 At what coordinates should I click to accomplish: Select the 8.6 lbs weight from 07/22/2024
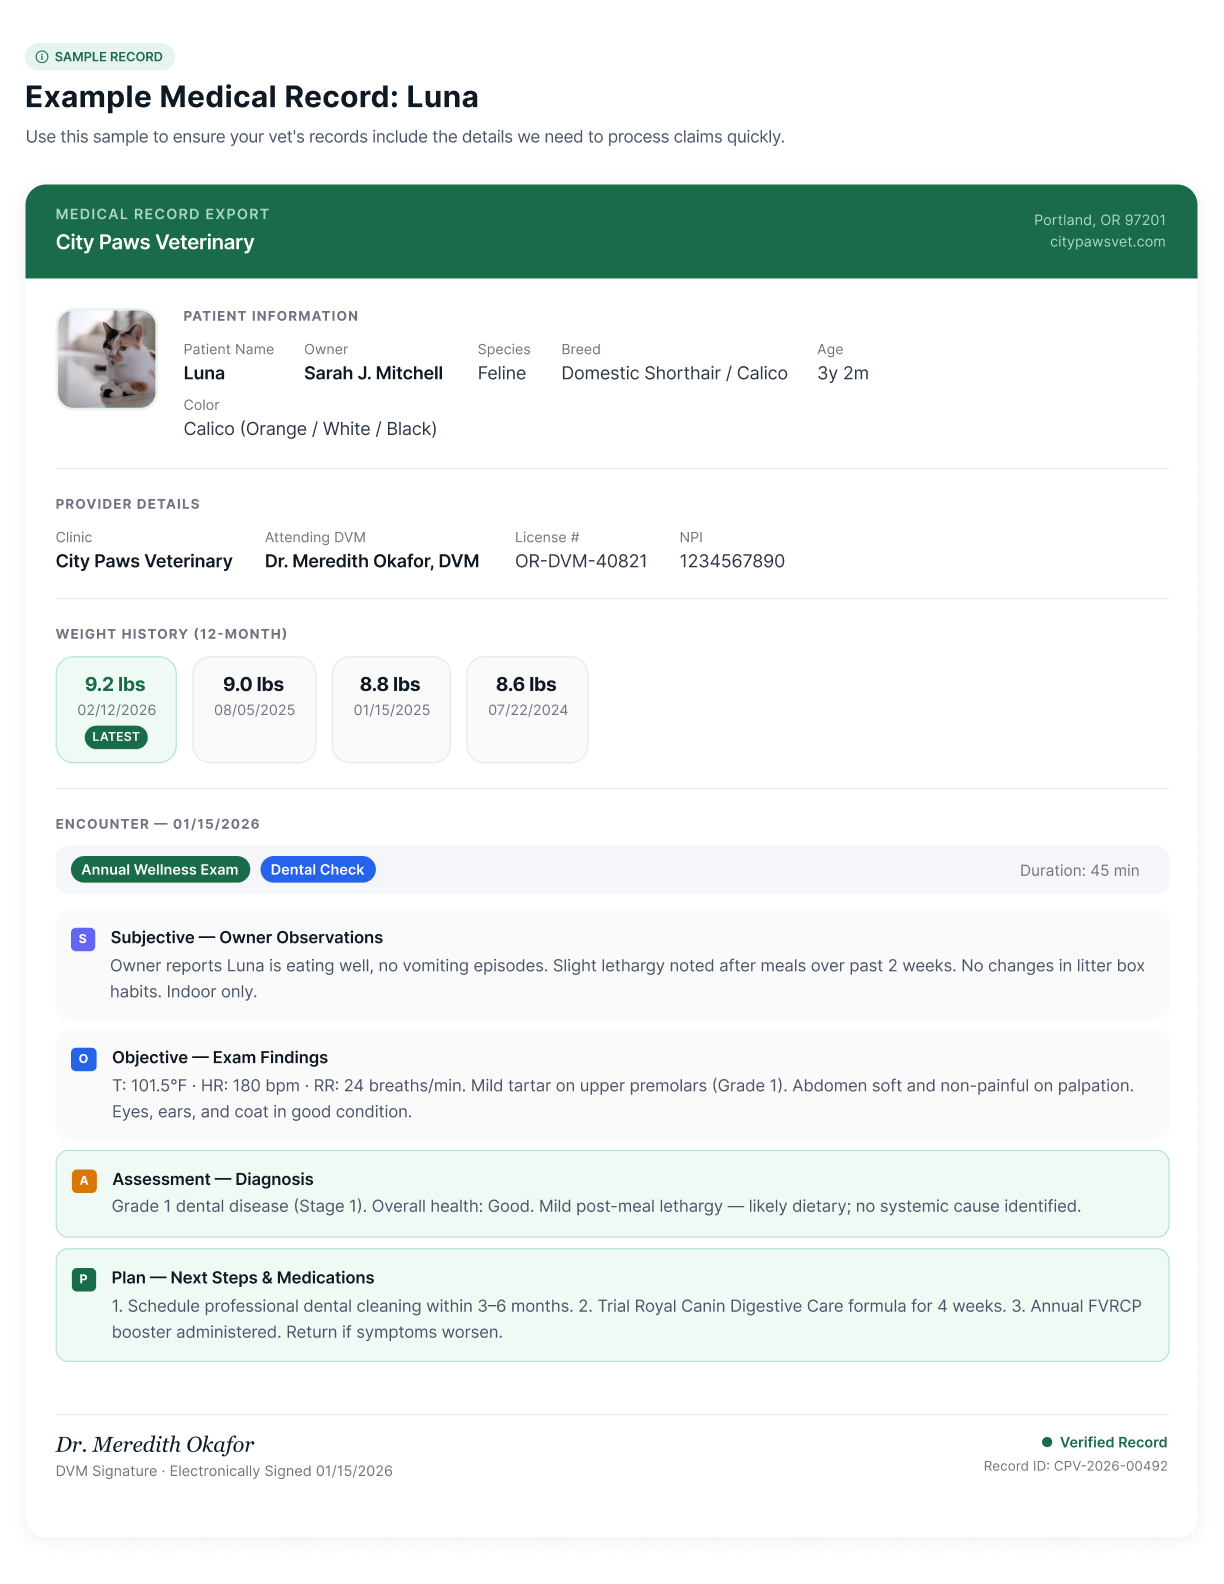click(x=527, y=710)
